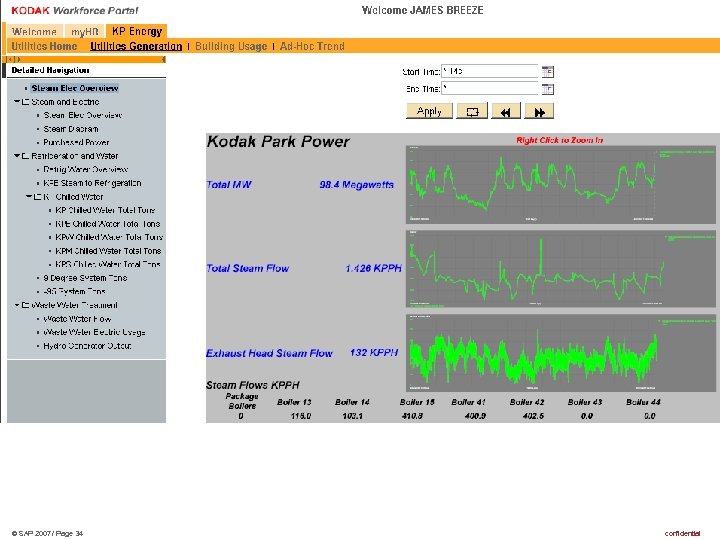Click the Exhaust Head Steam Flow chart
The height and width of the screenshot is (540, 720).
pyautogui.click(x=561, y=353)
